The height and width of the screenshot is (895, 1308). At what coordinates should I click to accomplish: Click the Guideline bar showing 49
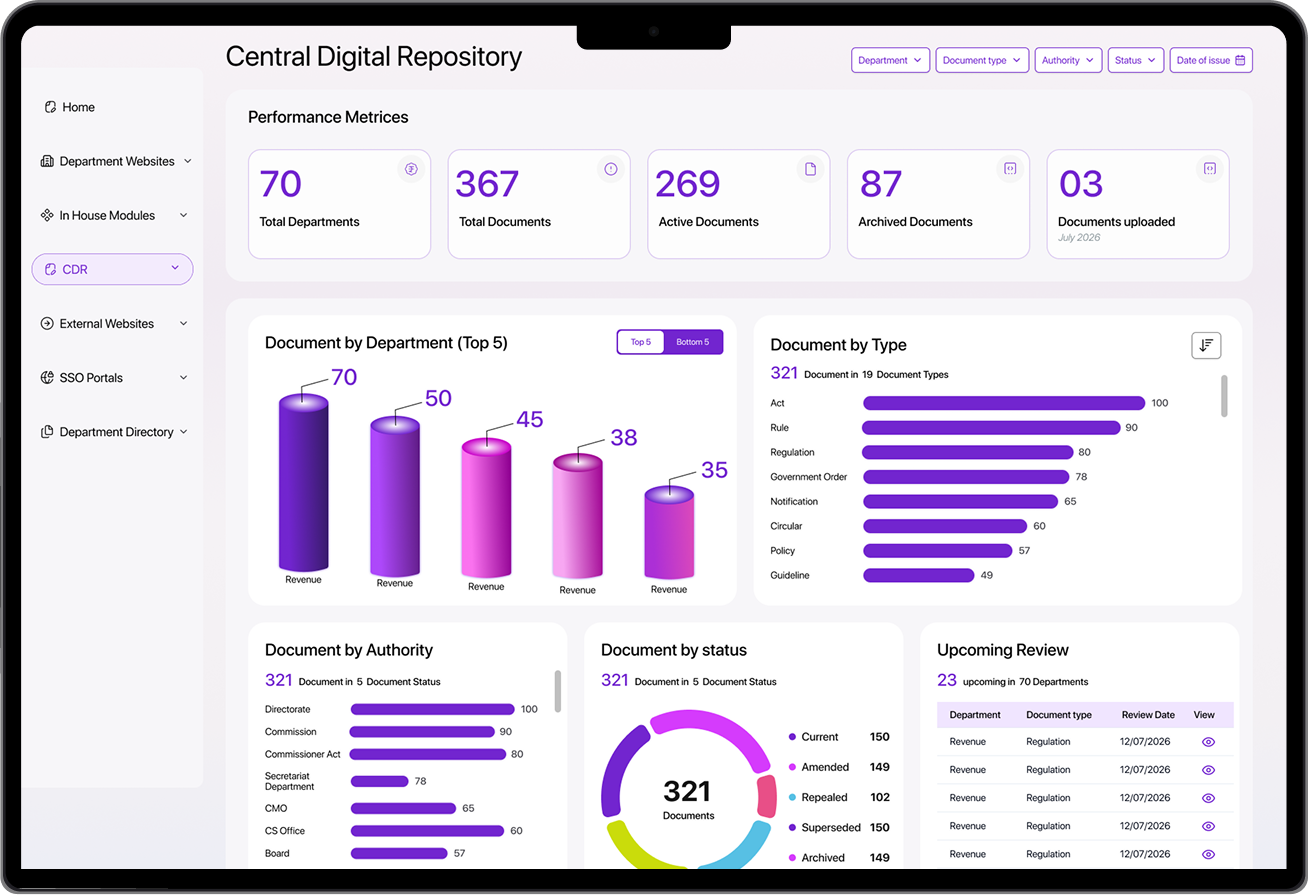coord(918,575)
